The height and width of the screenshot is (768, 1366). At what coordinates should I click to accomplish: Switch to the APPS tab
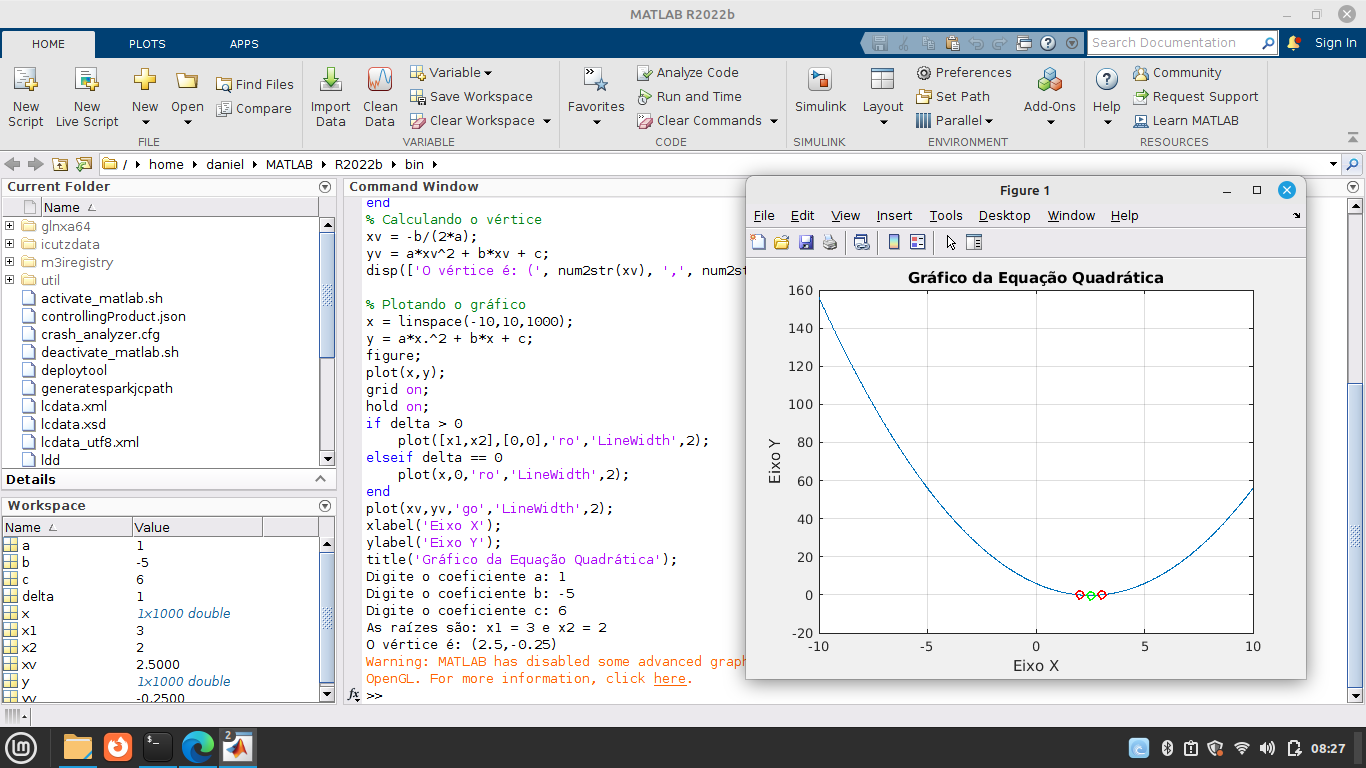[244, 44]
